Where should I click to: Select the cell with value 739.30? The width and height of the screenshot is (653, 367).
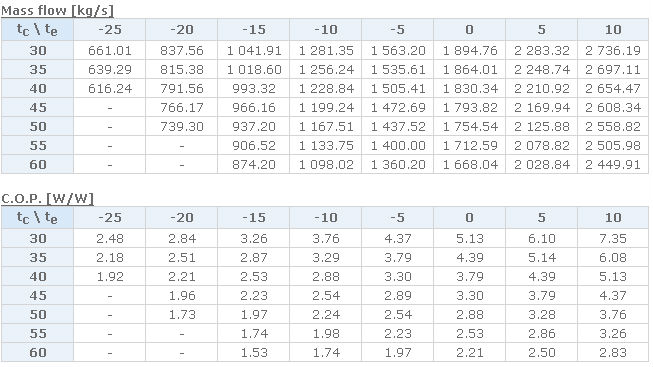point(182,127)
